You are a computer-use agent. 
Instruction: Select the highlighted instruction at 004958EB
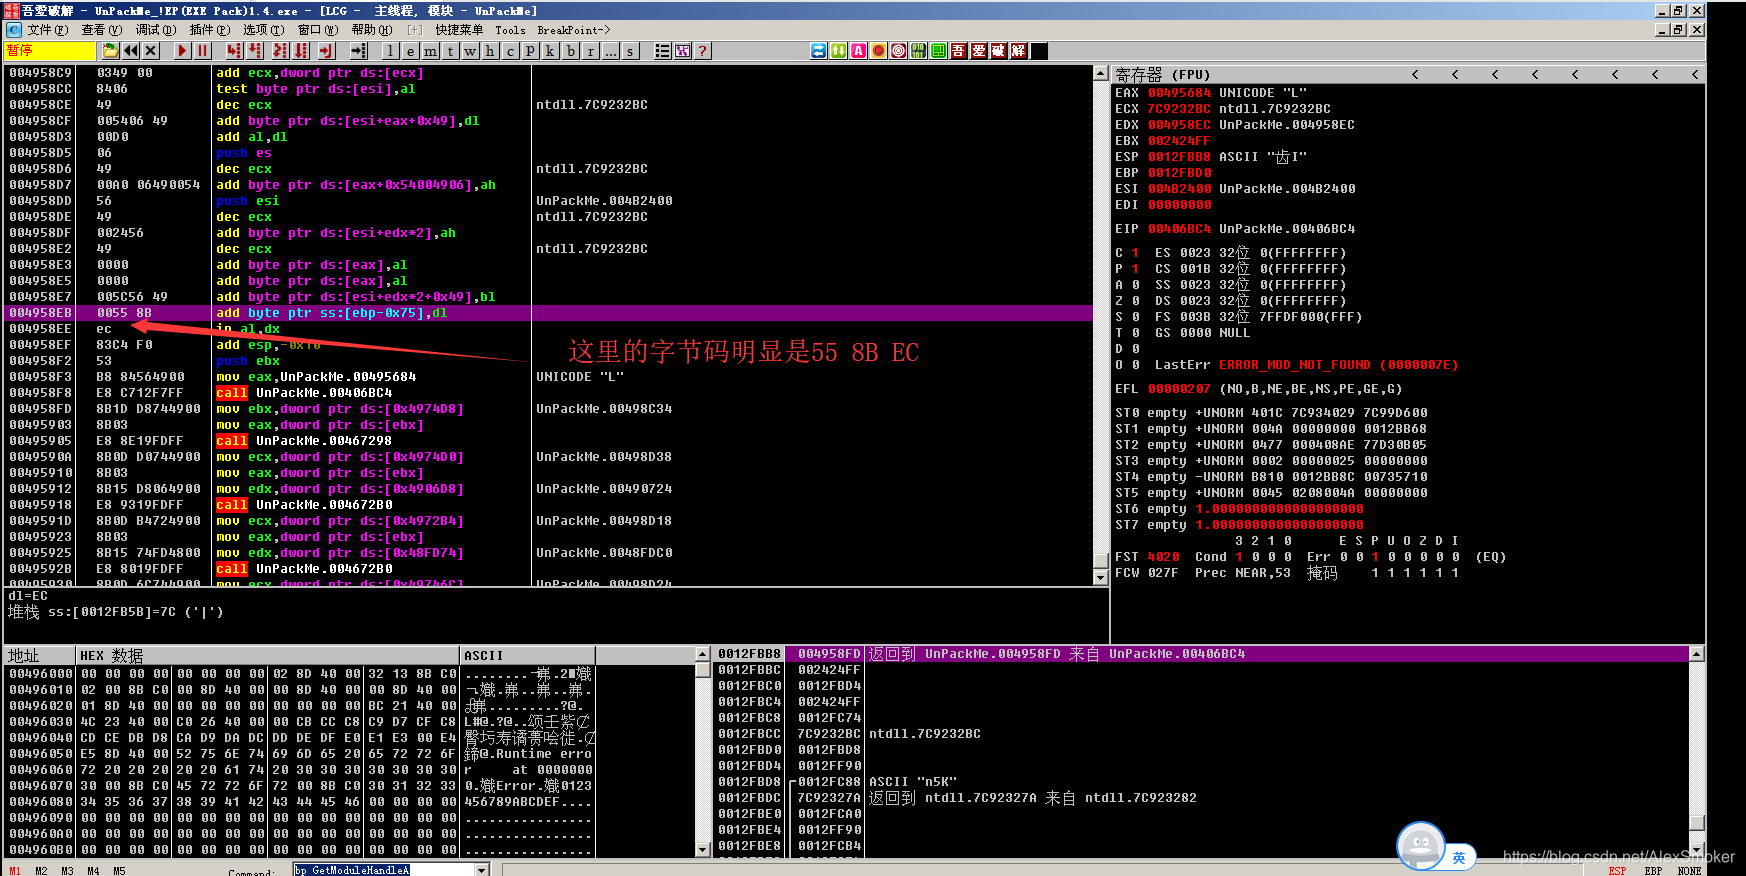[x=548, y=313]
